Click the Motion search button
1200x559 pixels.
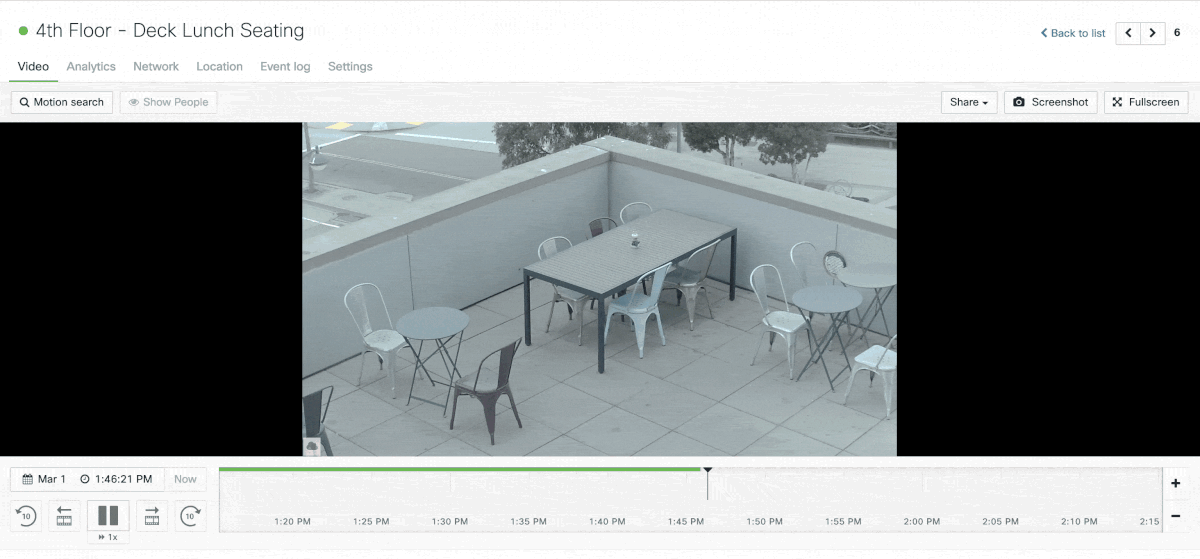point(61,102)
